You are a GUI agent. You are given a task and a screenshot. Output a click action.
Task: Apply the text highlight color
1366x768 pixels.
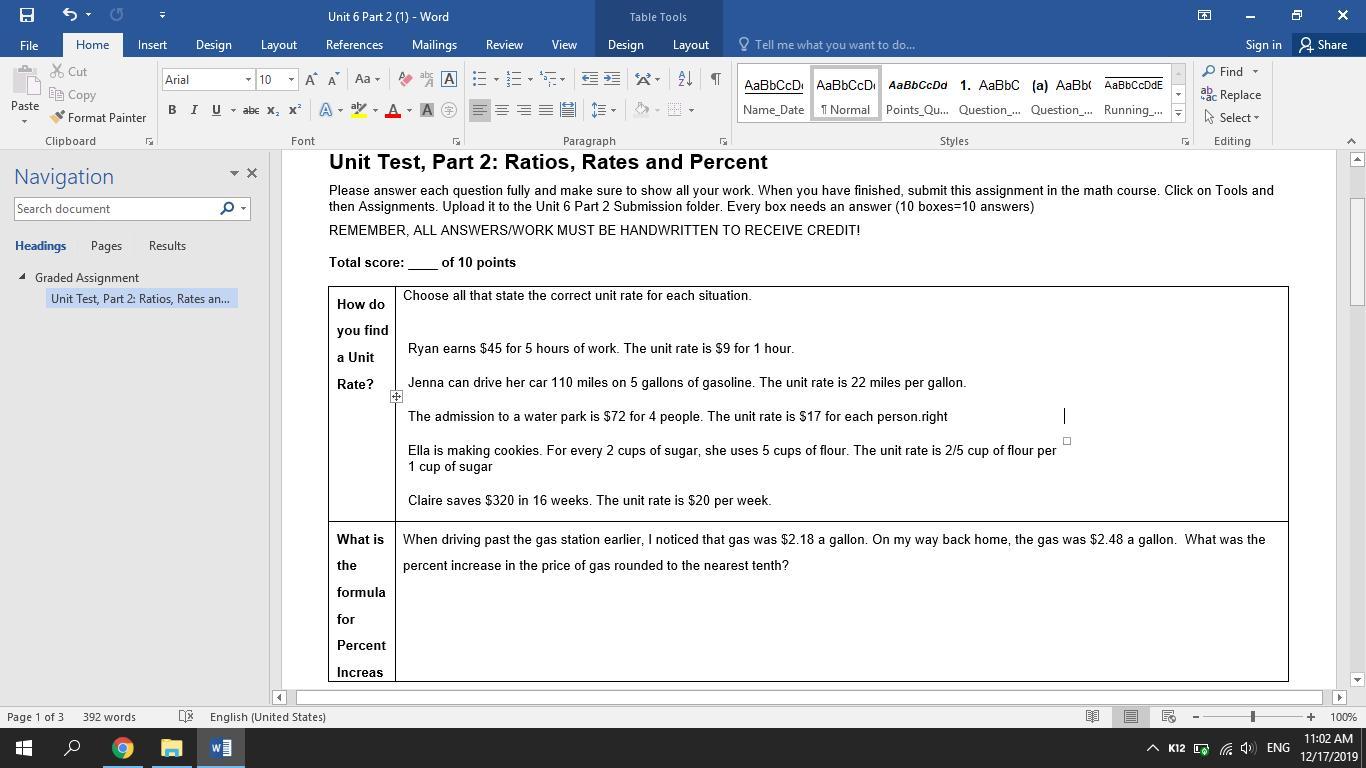point(358,110)
